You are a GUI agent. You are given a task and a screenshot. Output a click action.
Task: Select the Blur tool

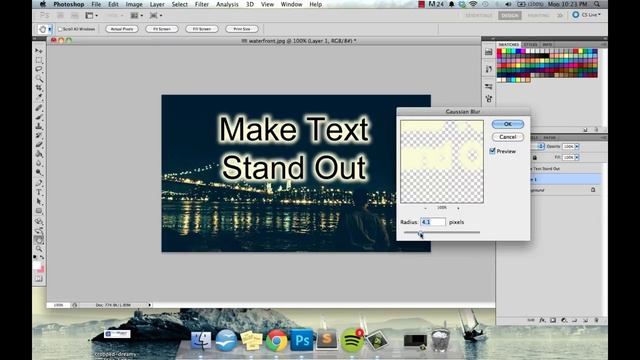tap(39, 163)
